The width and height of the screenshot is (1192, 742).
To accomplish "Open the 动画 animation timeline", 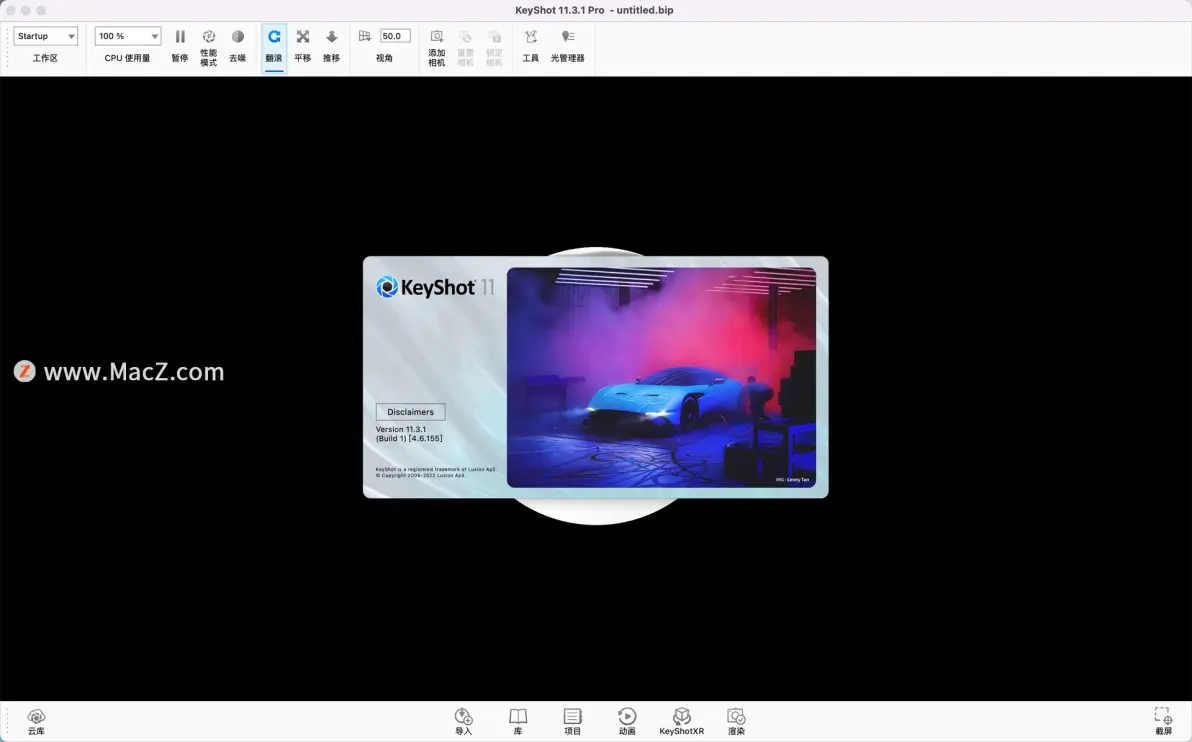I will [627, 717].
